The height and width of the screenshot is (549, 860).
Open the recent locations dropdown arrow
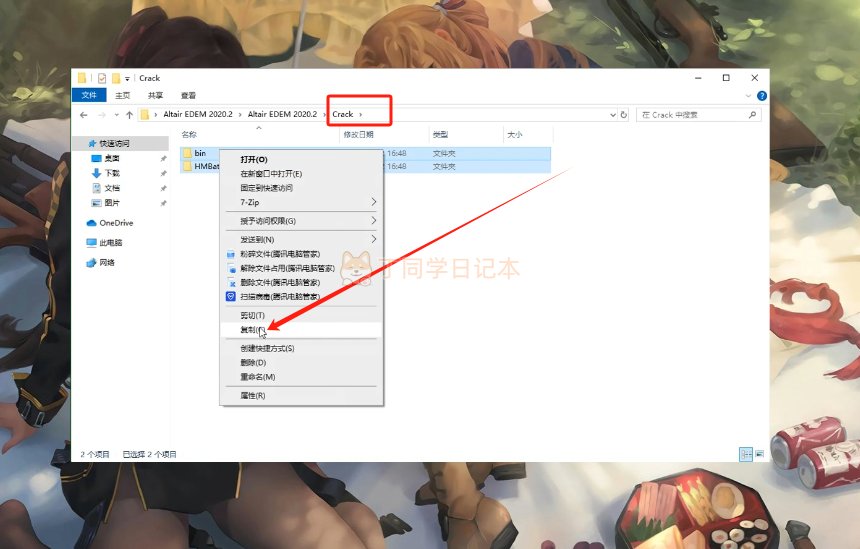coord(116,115)
